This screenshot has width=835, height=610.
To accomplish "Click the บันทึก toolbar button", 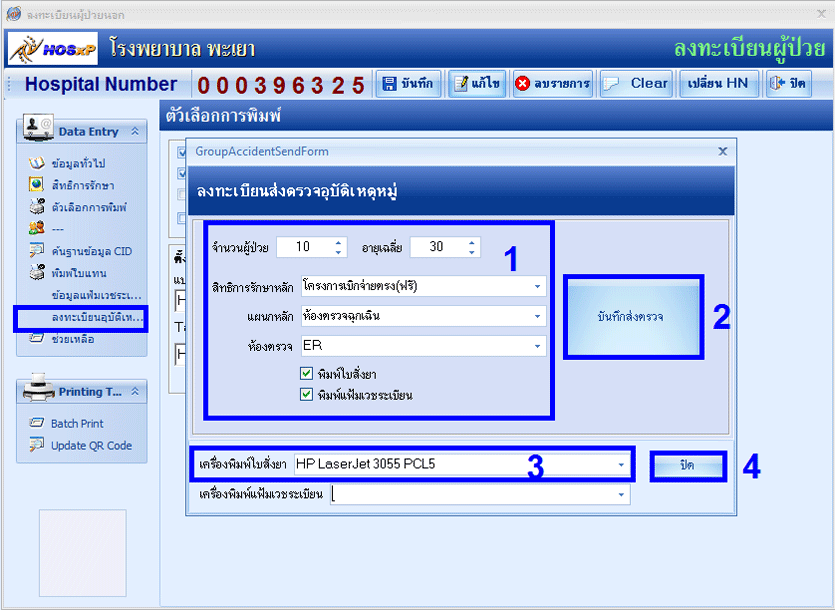I will pyautogui.click(x=408, y=84).
